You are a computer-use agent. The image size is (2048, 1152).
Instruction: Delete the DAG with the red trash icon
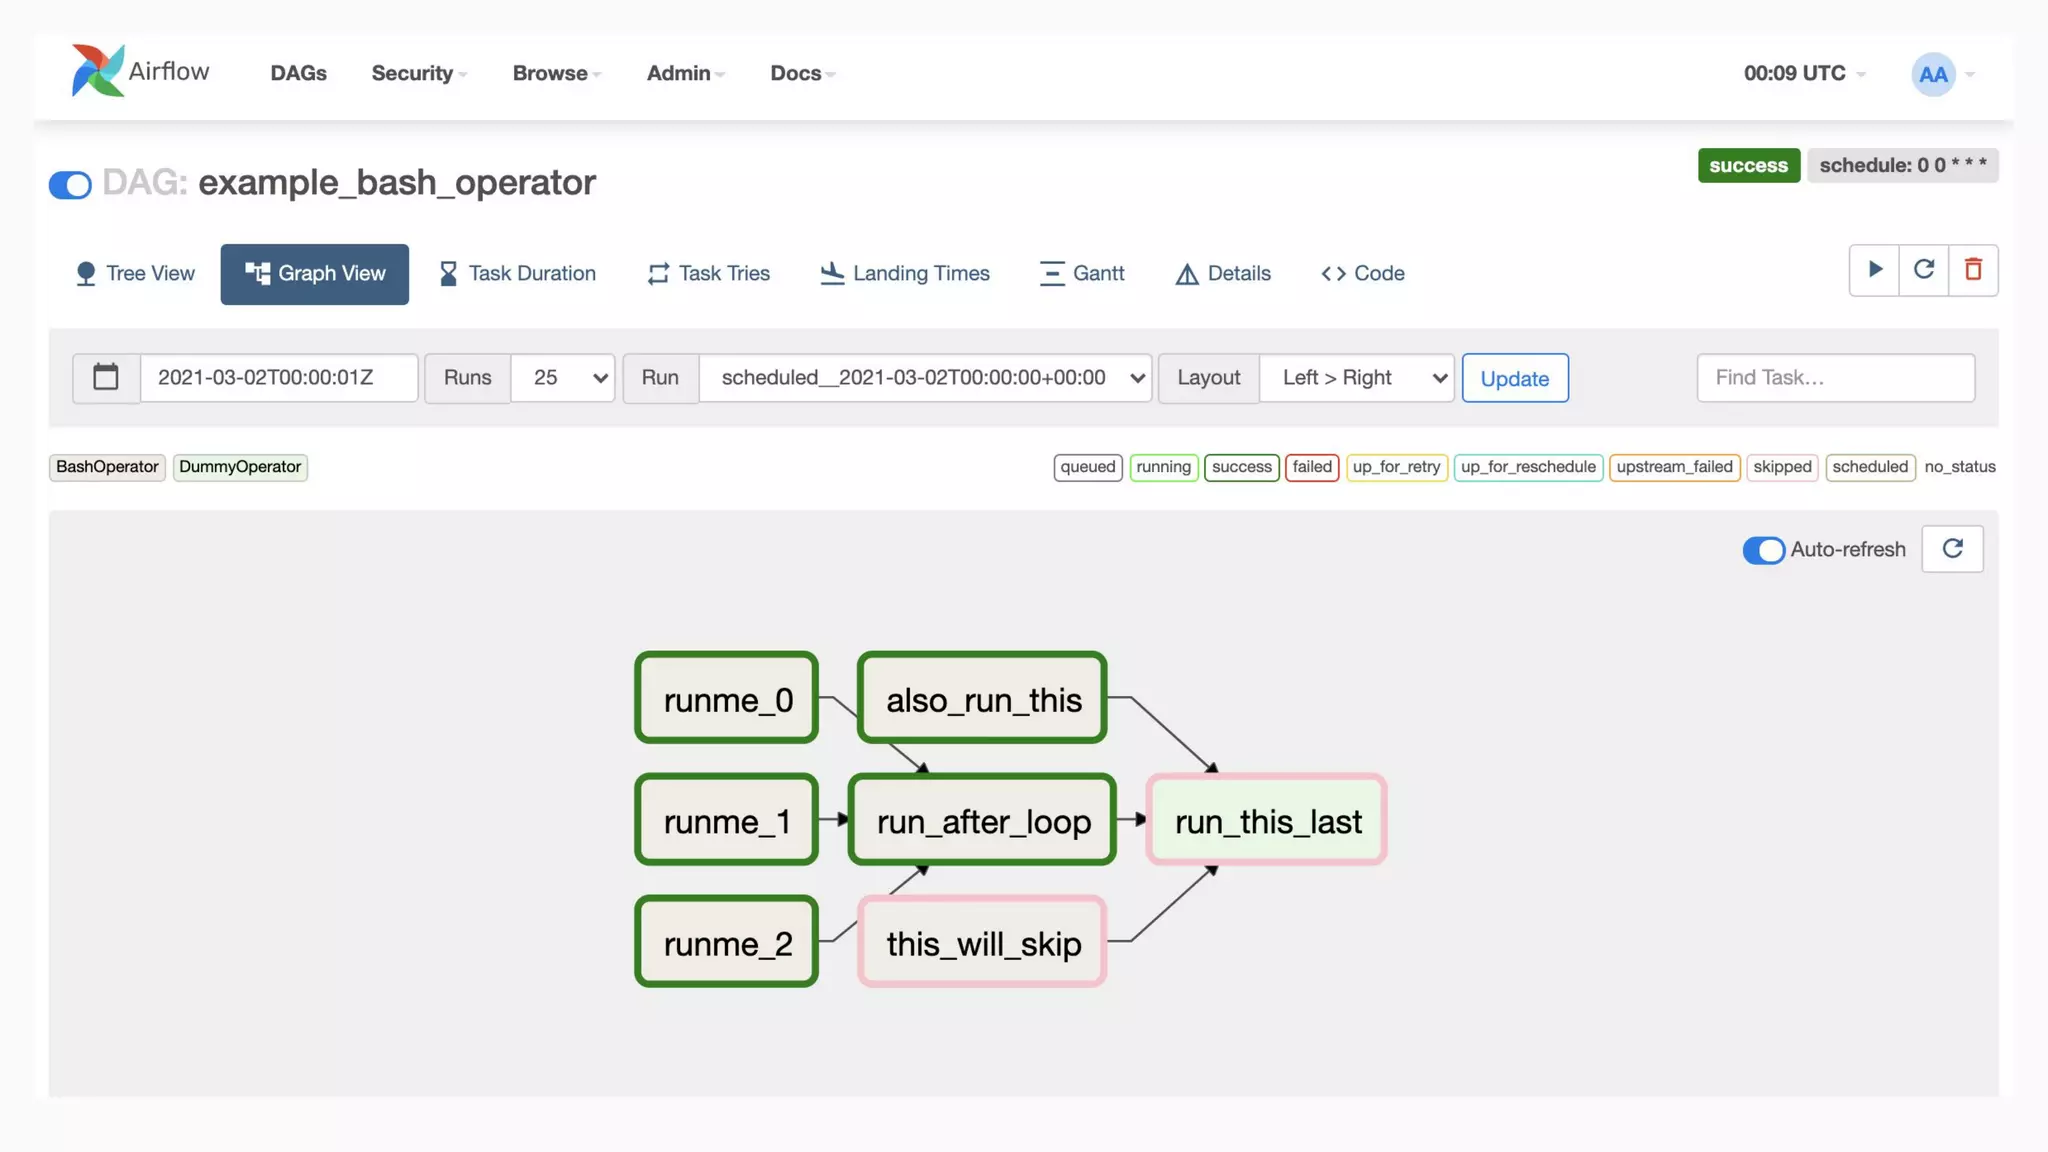point(1973,270)
